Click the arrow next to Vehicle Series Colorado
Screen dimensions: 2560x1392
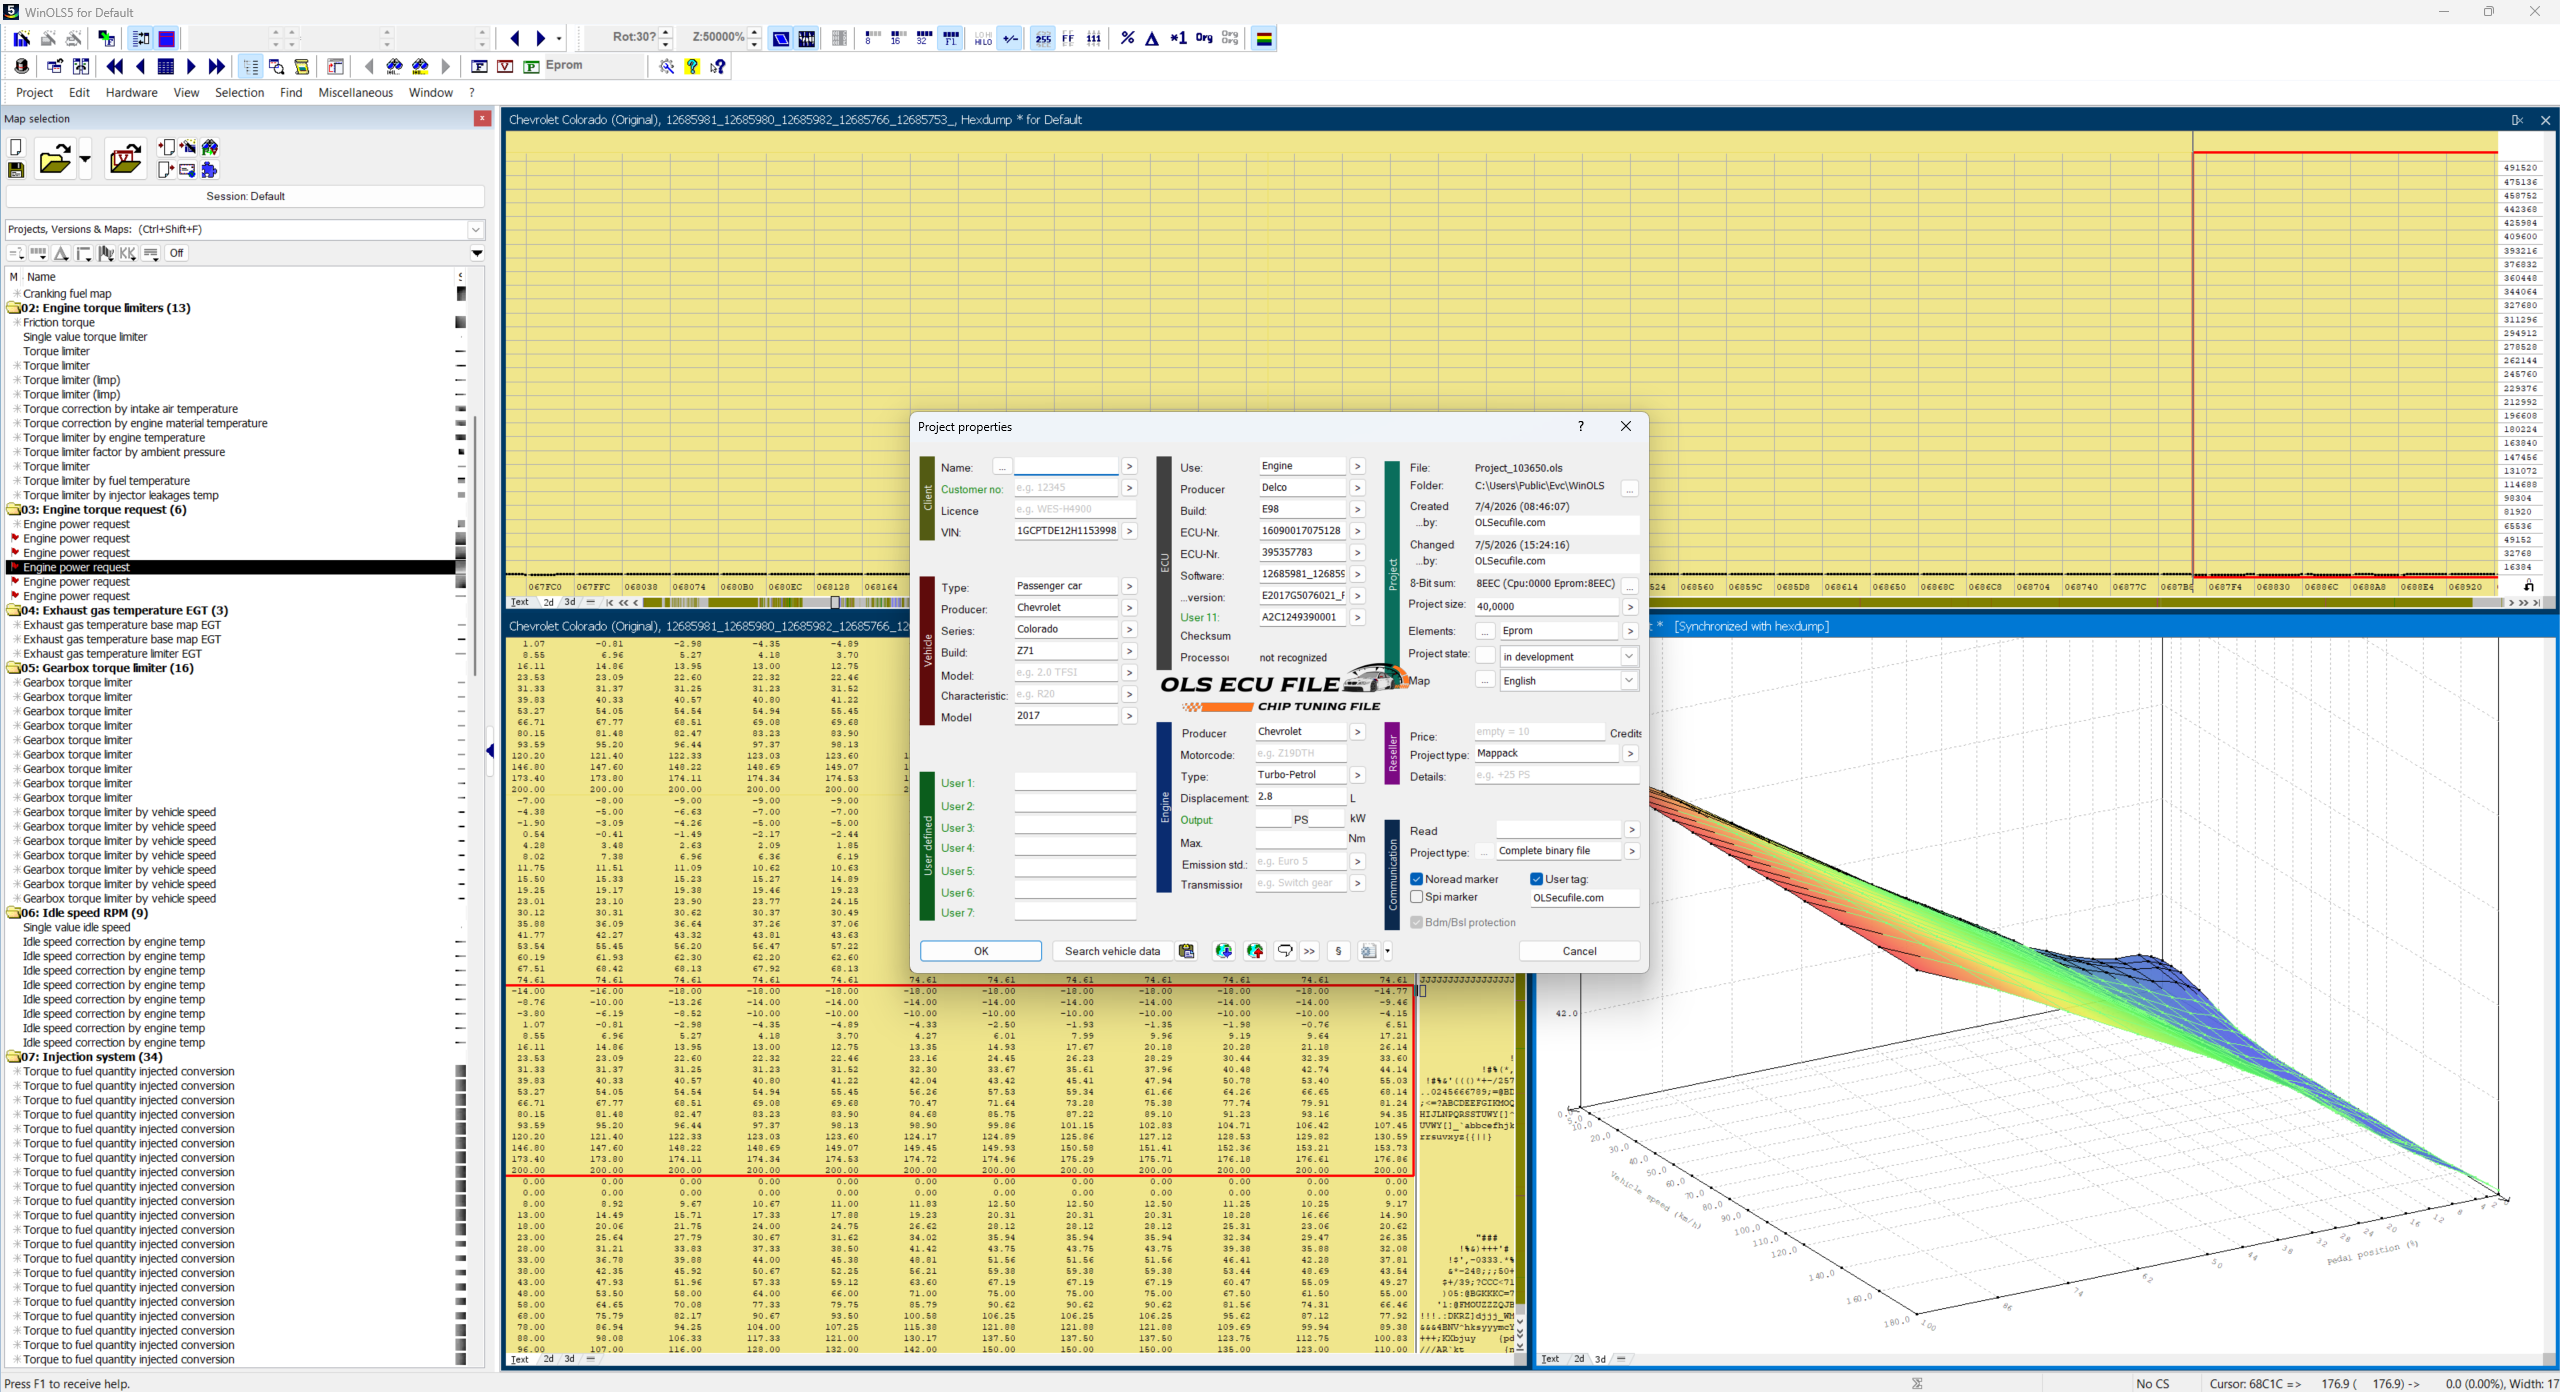pos(1129,630)
